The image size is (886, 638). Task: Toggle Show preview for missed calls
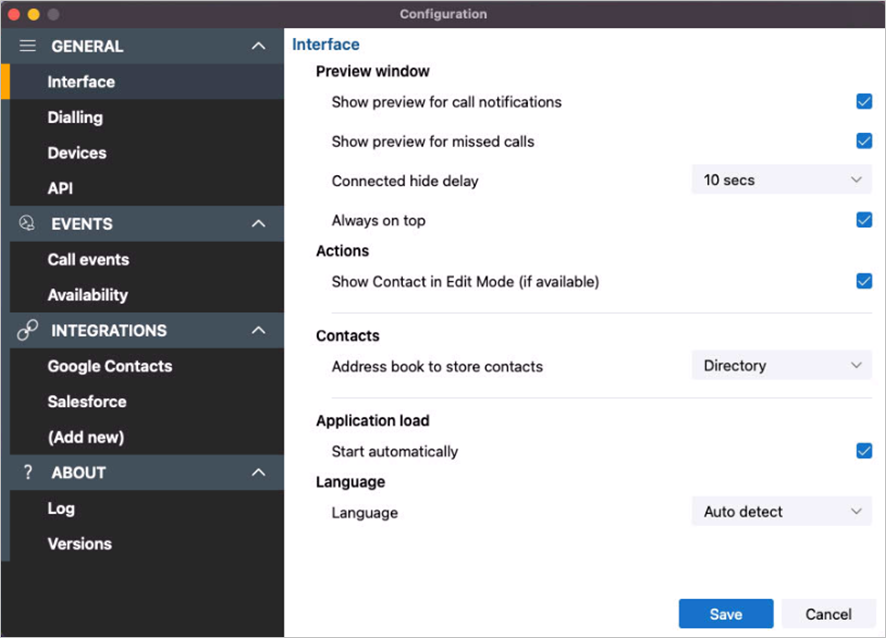864,141
